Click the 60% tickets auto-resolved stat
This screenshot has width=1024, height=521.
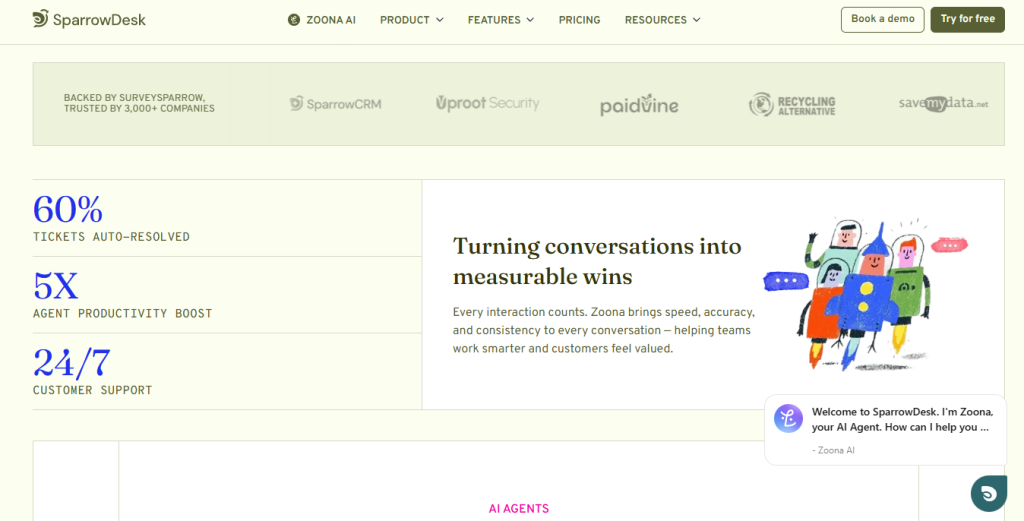111,218
